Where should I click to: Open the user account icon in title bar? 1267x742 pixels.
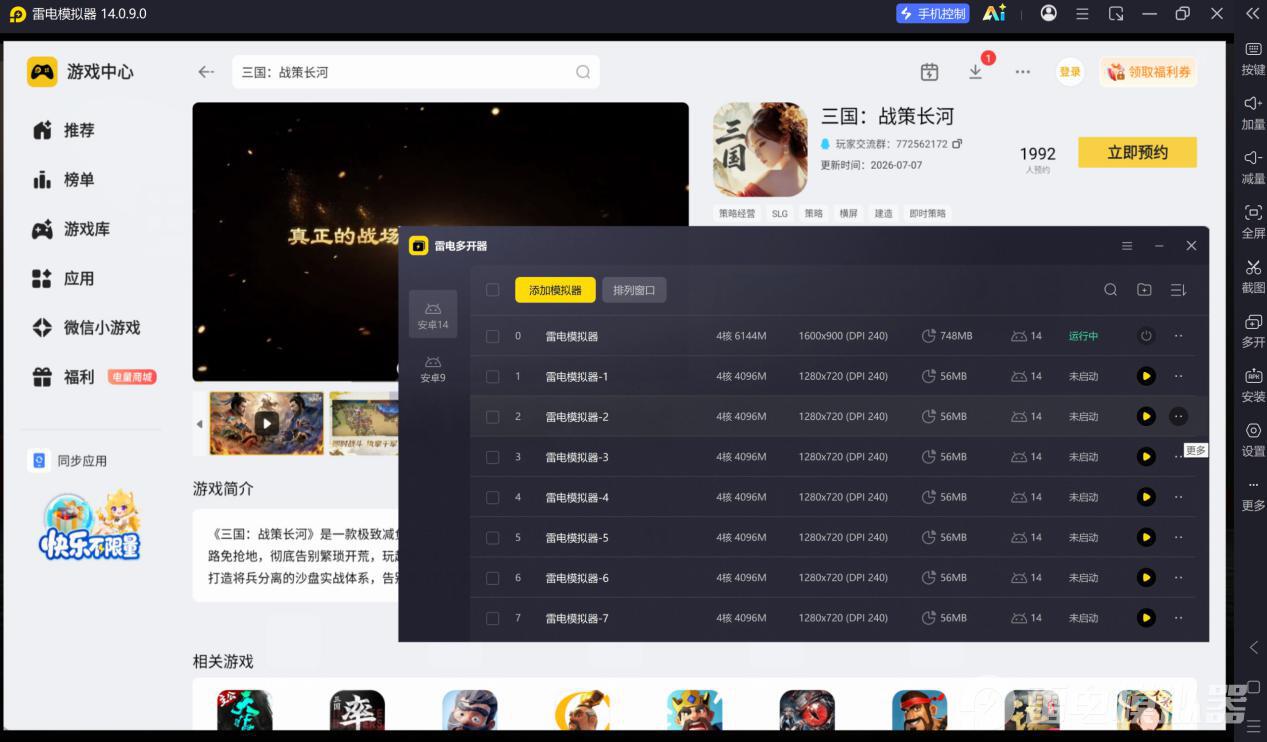tap(1048, 13)
